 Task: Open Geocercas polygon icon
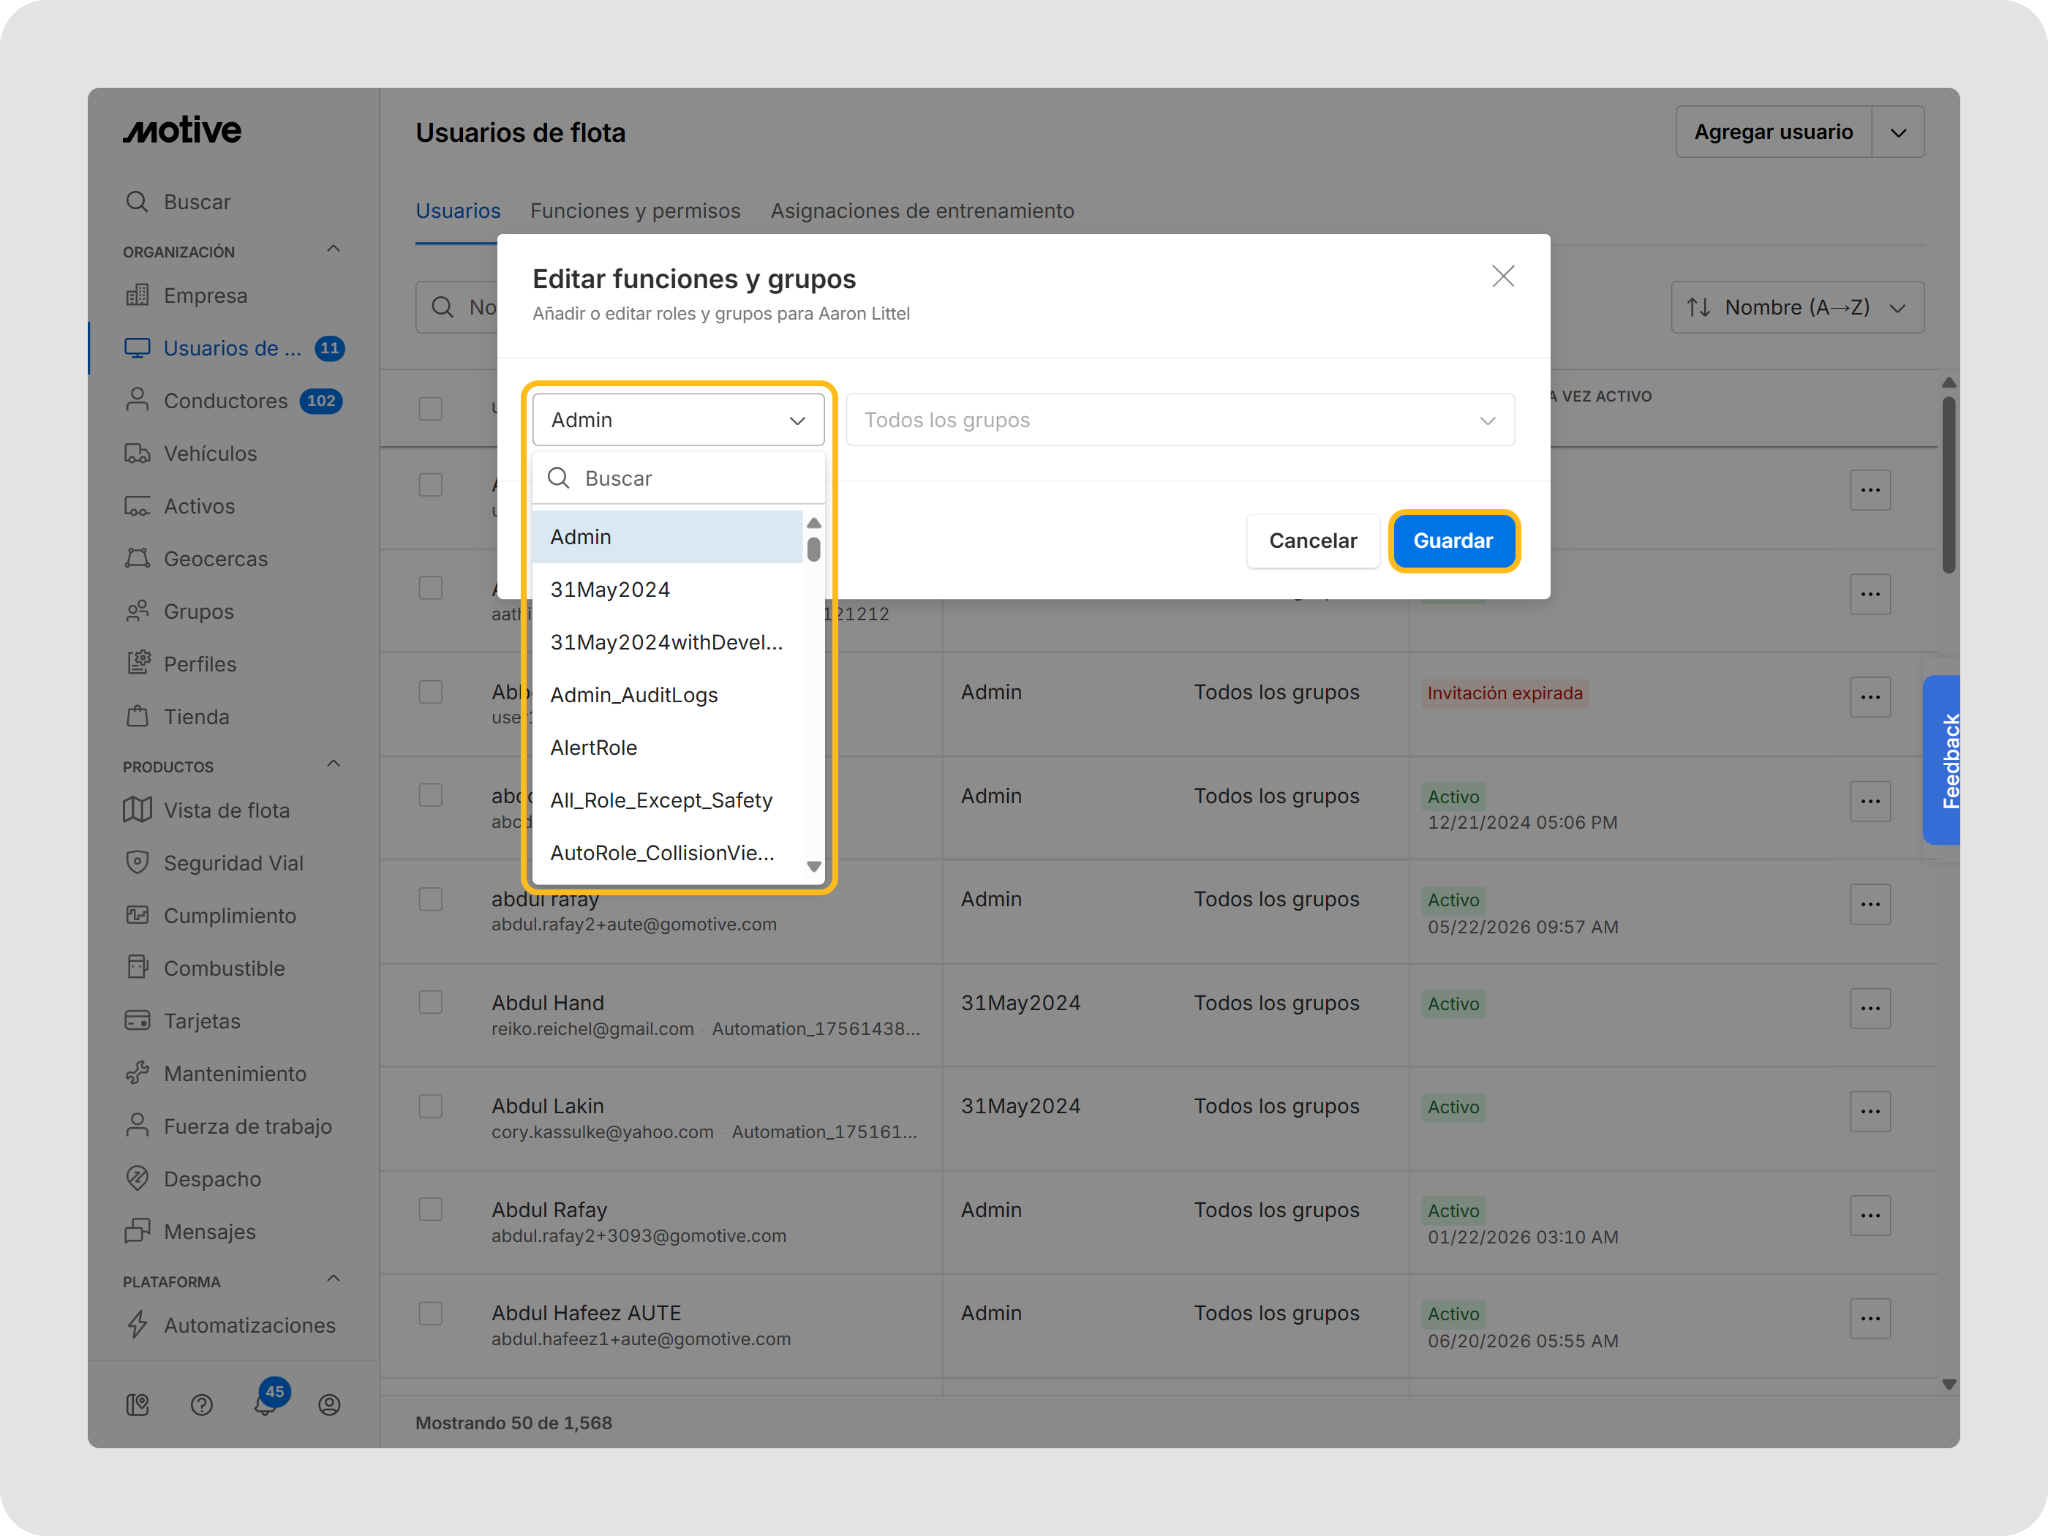pyautogui.click(x=137, y=558)
